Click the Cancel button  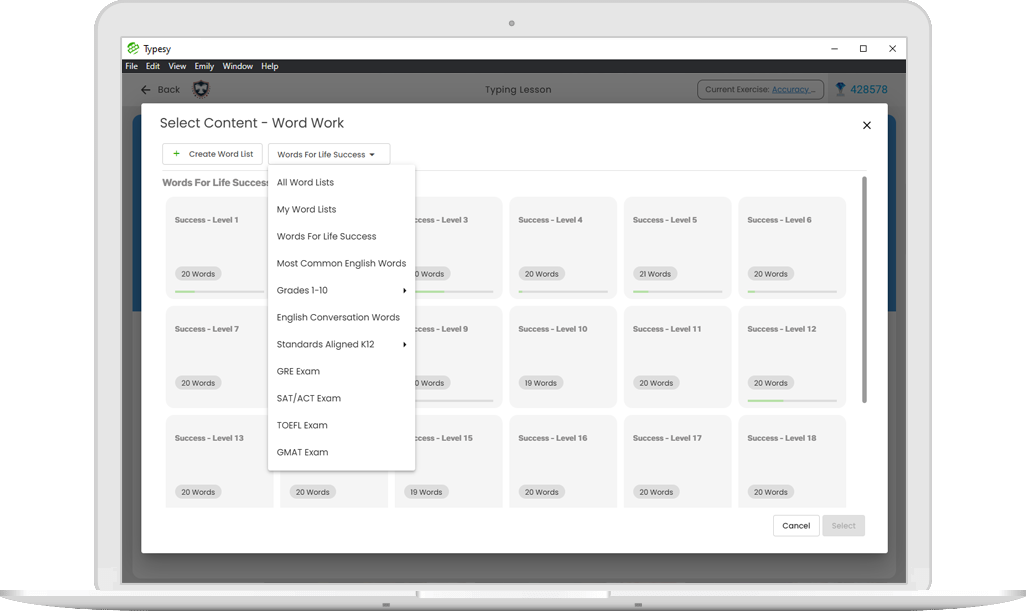[796, 525]
